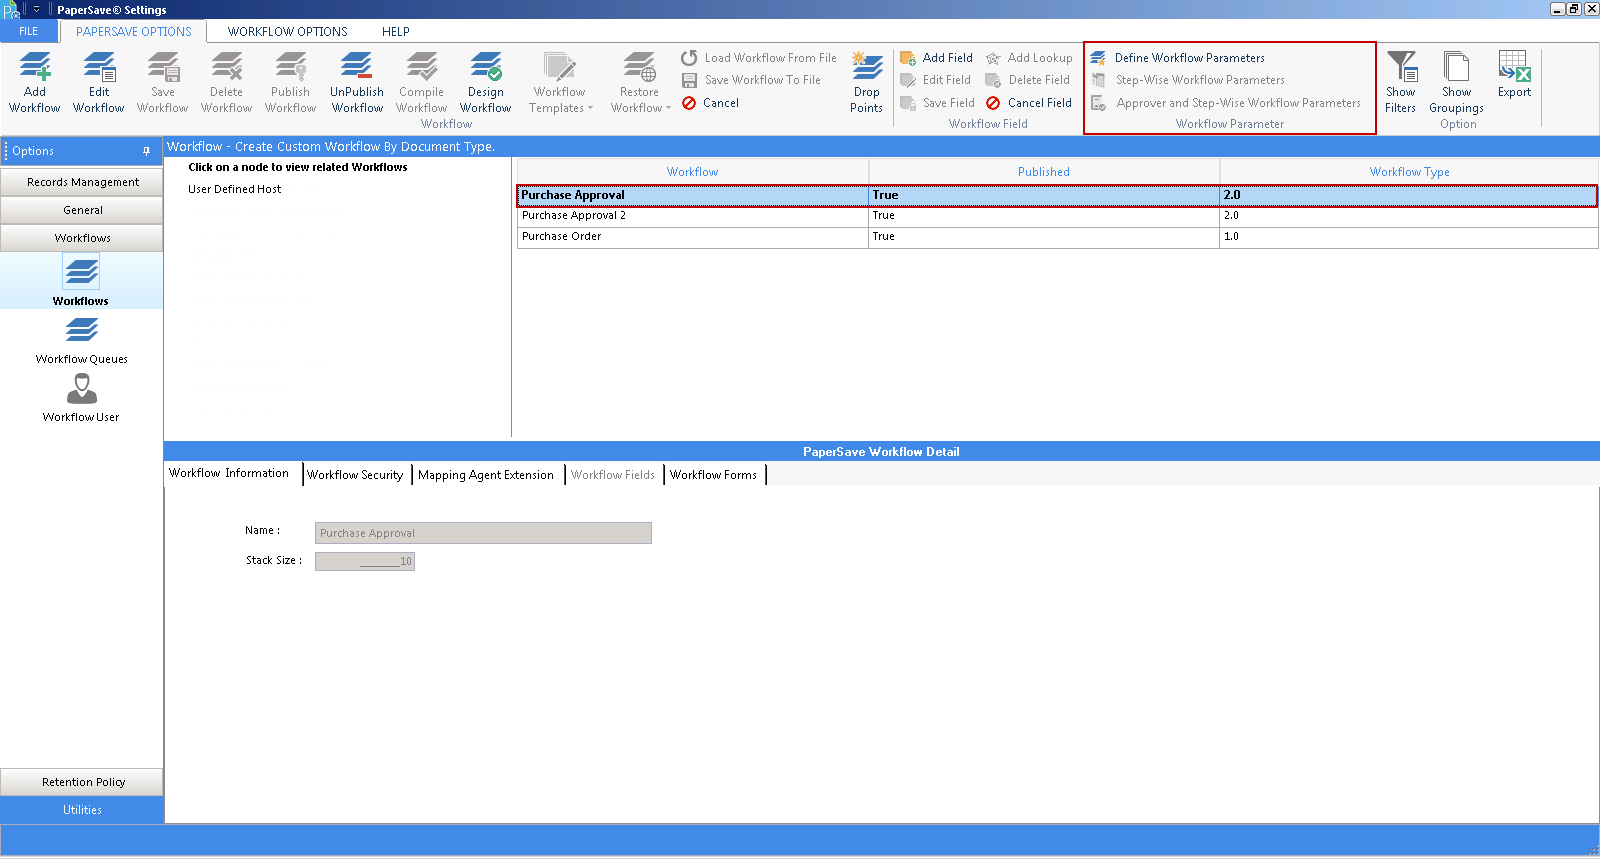Select the Workflows sidebar icon
Image resolution: width=1600 pixels, height=859 pixels.
coord(81,280)
